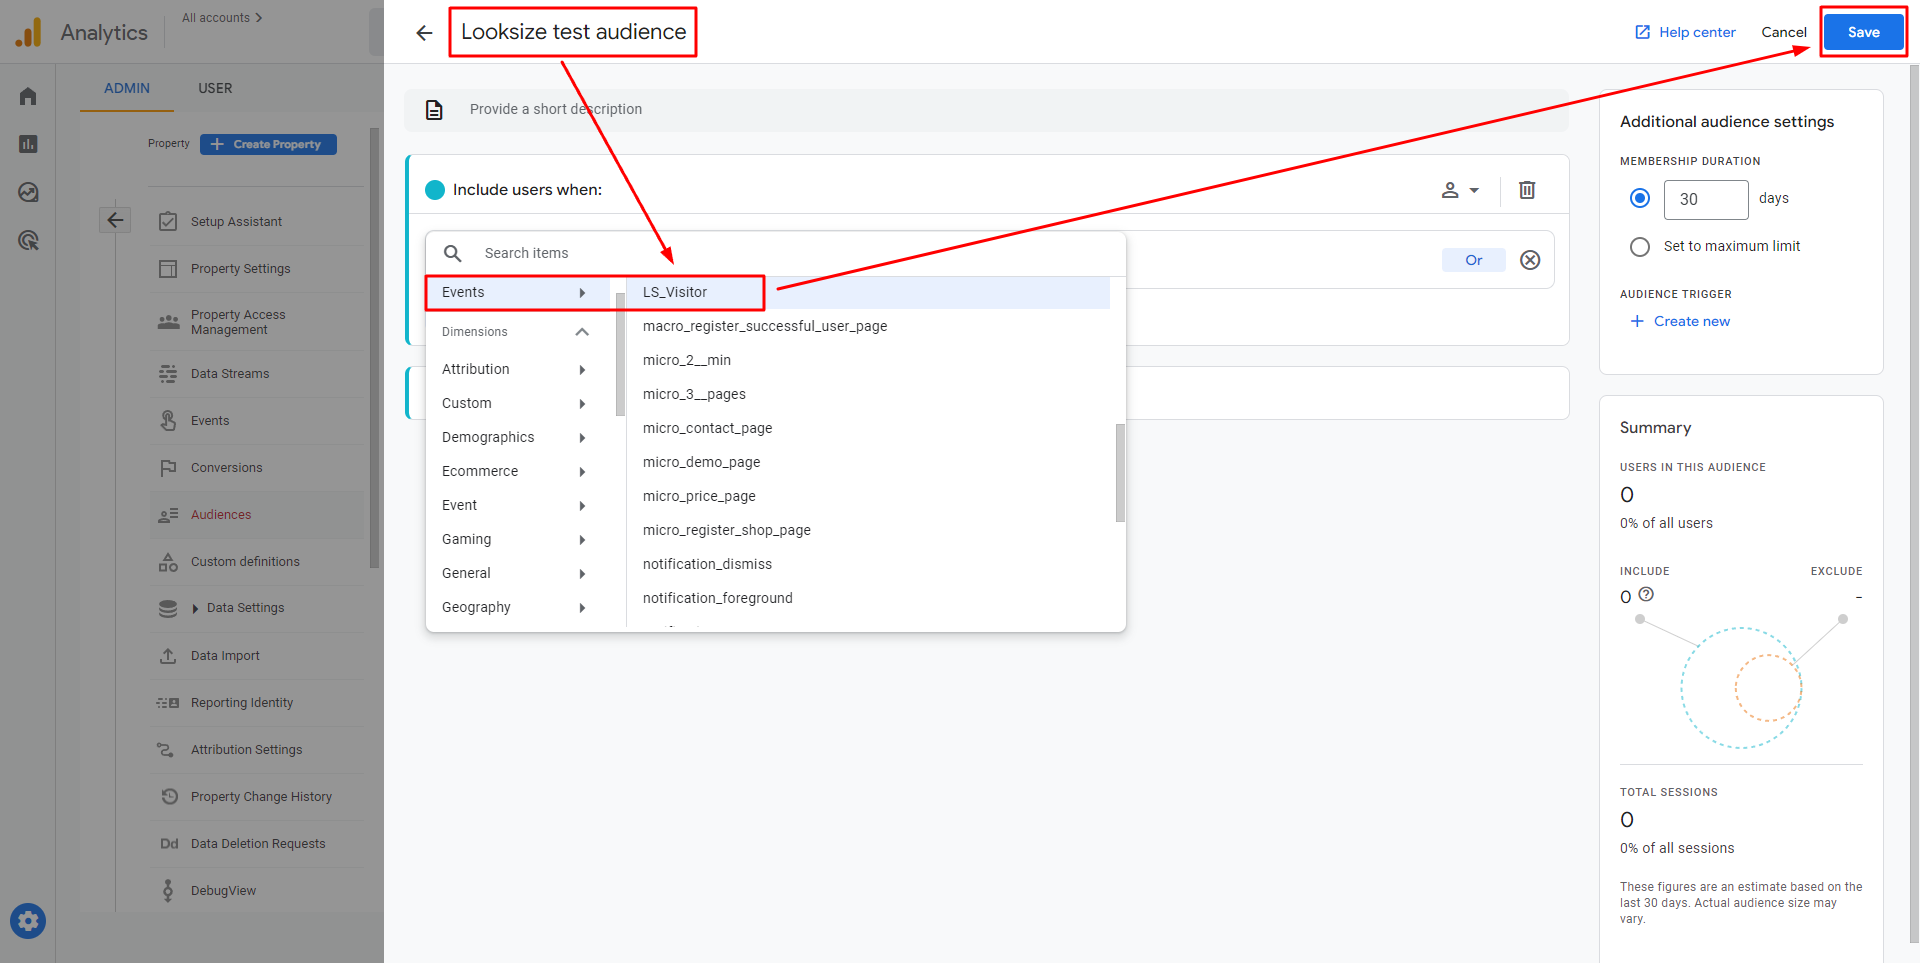Viewport: 1920px width, 963px height.
Task: Click the Custom definitions shapes icon
Action: [168, 562]
